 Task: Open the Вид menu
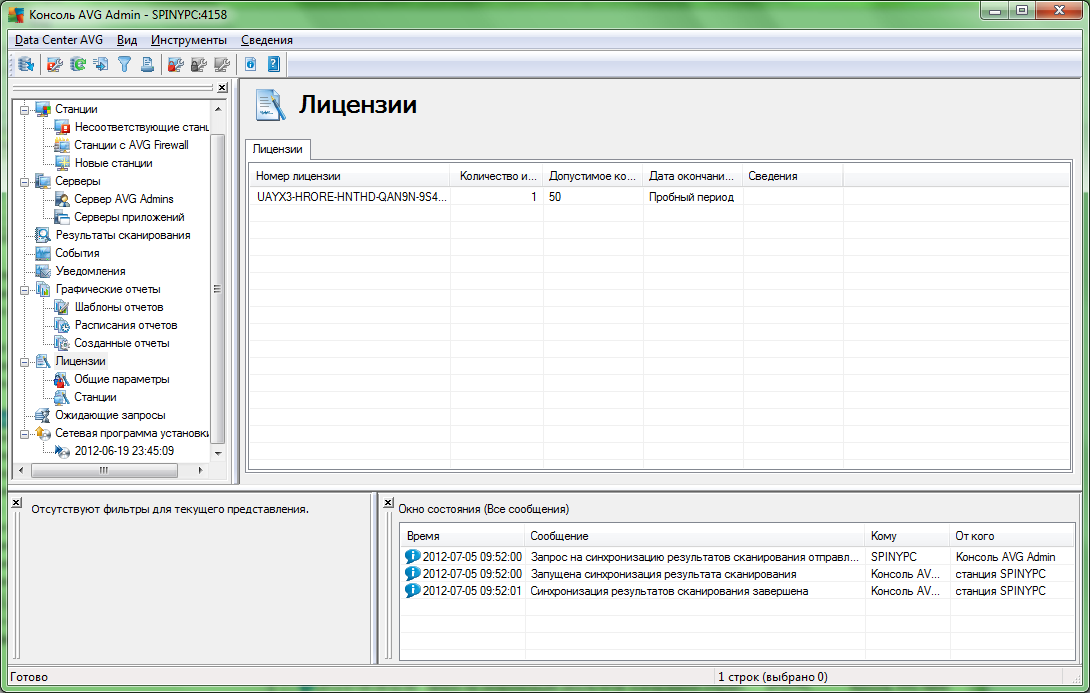pos(127,40)
